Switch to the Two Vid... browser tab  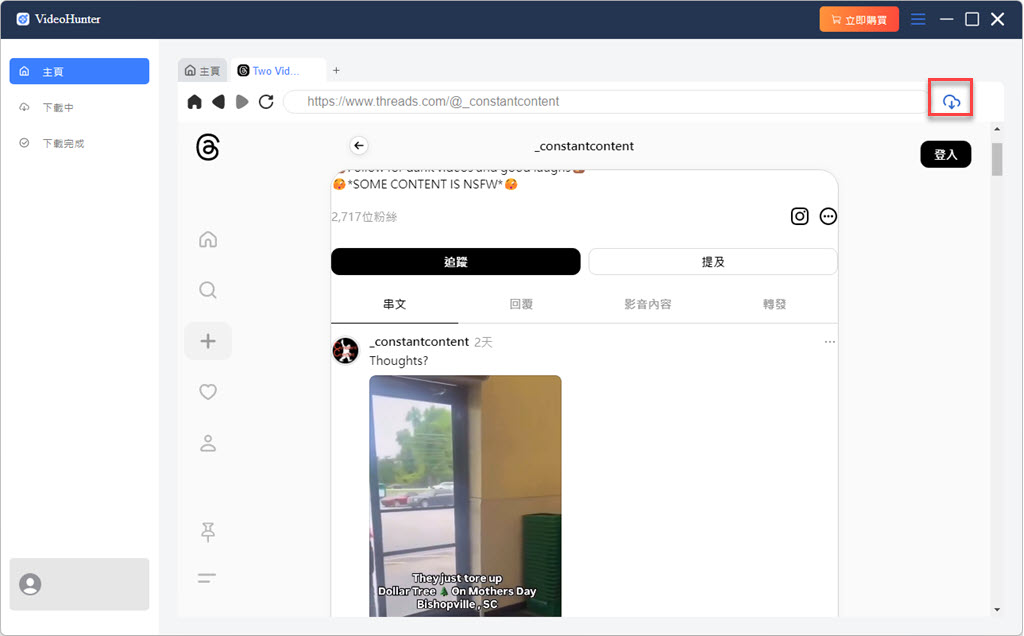(x=278, y=71)
